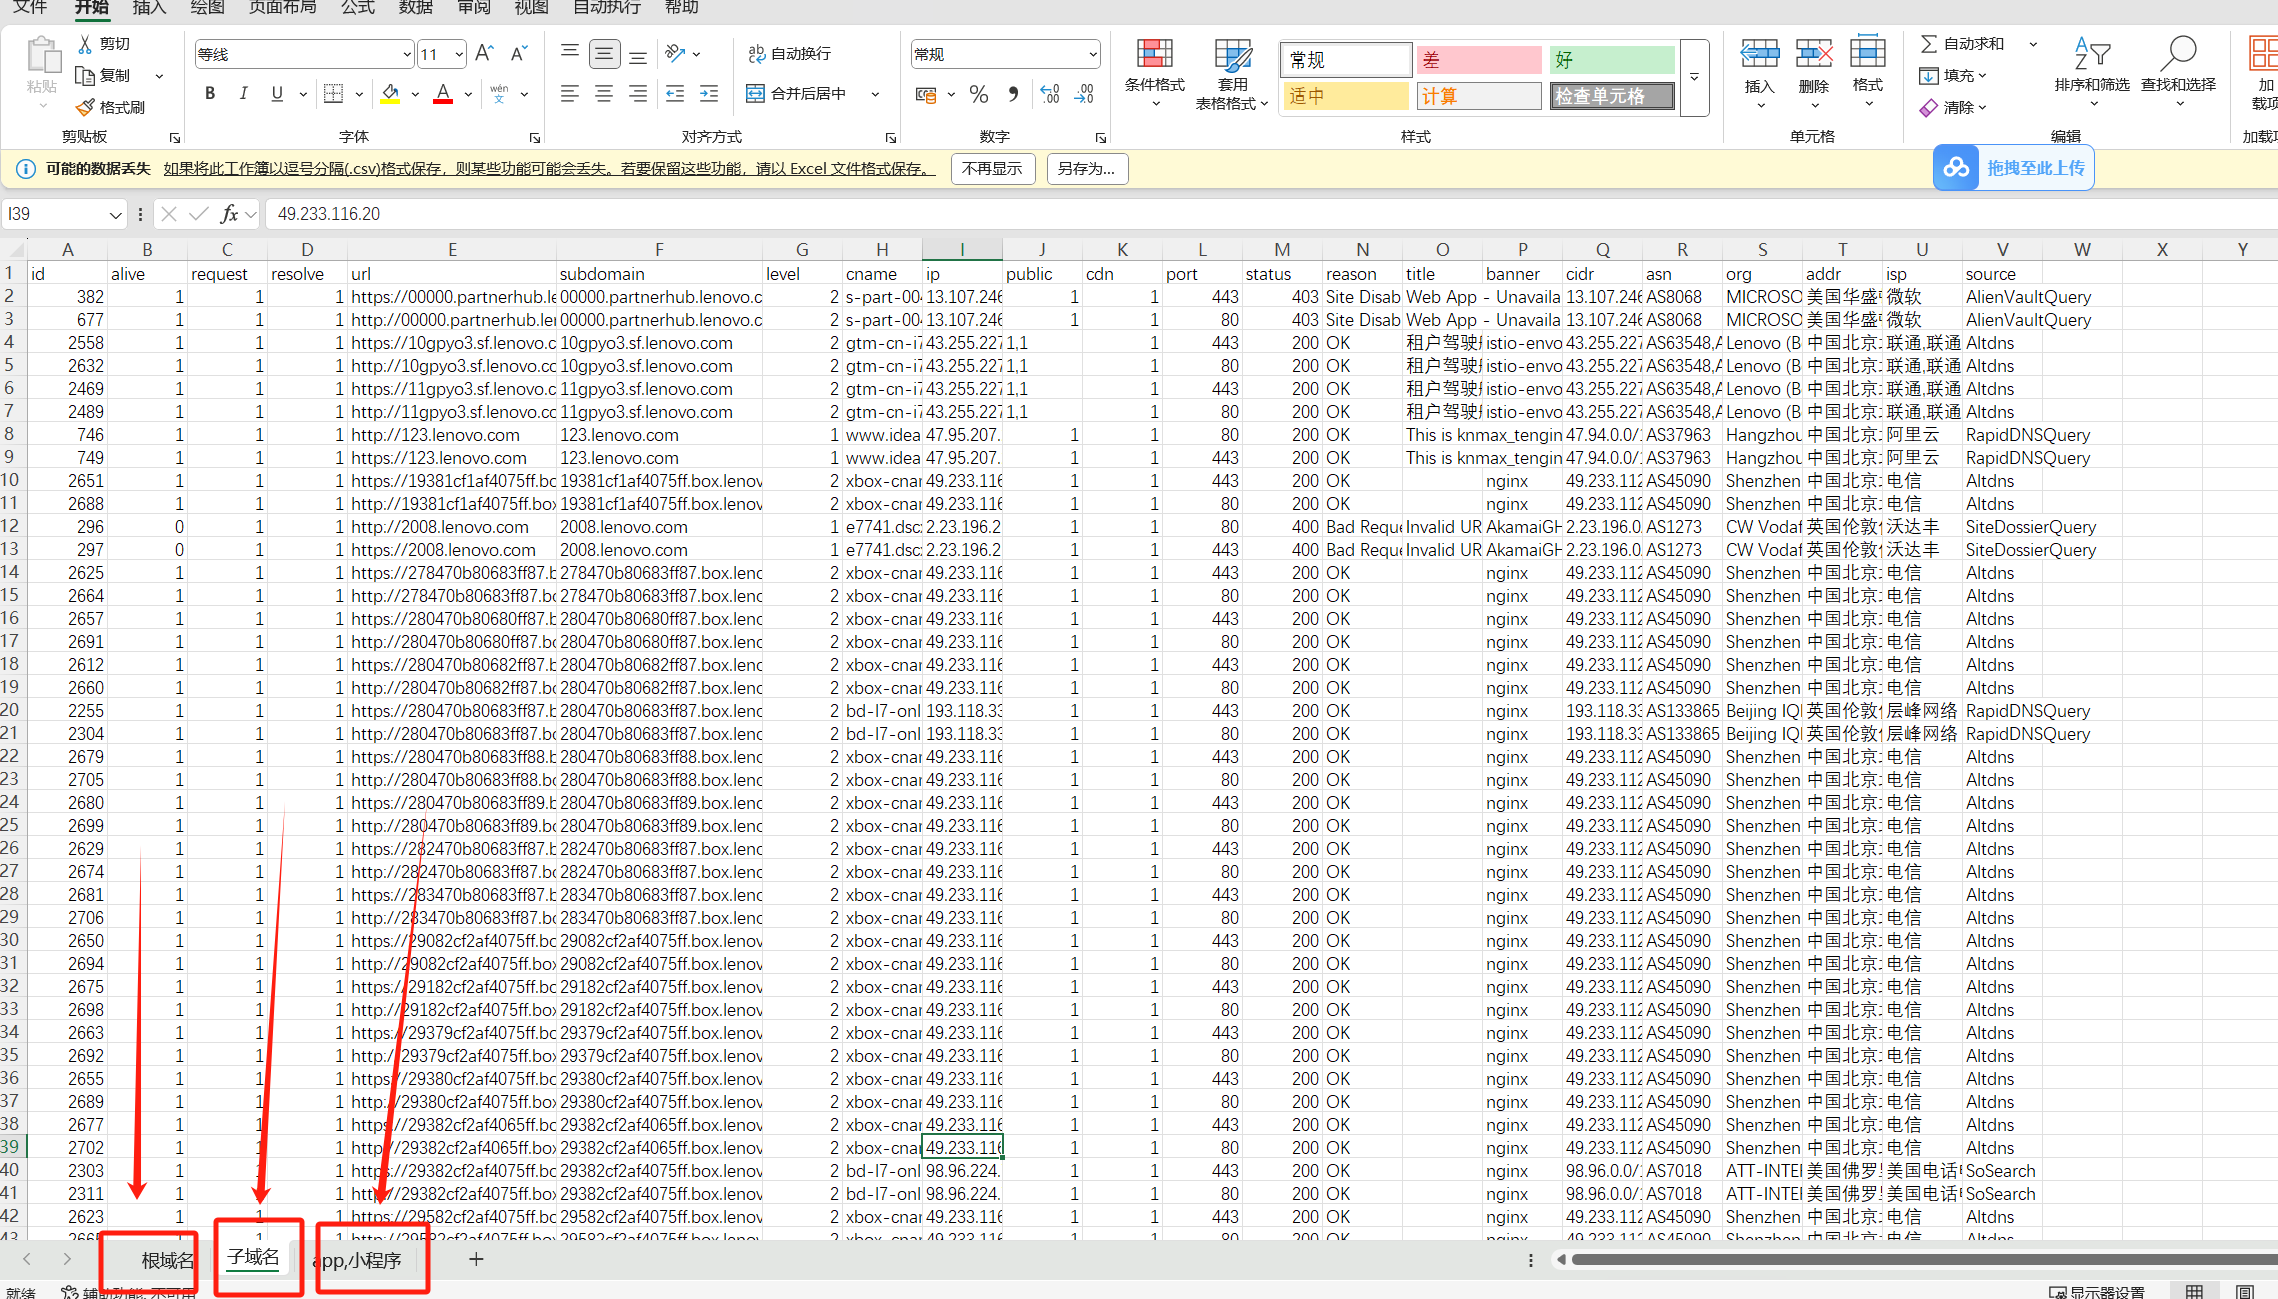Open Find and Select (查找和选择)

tap(2178, 72)
